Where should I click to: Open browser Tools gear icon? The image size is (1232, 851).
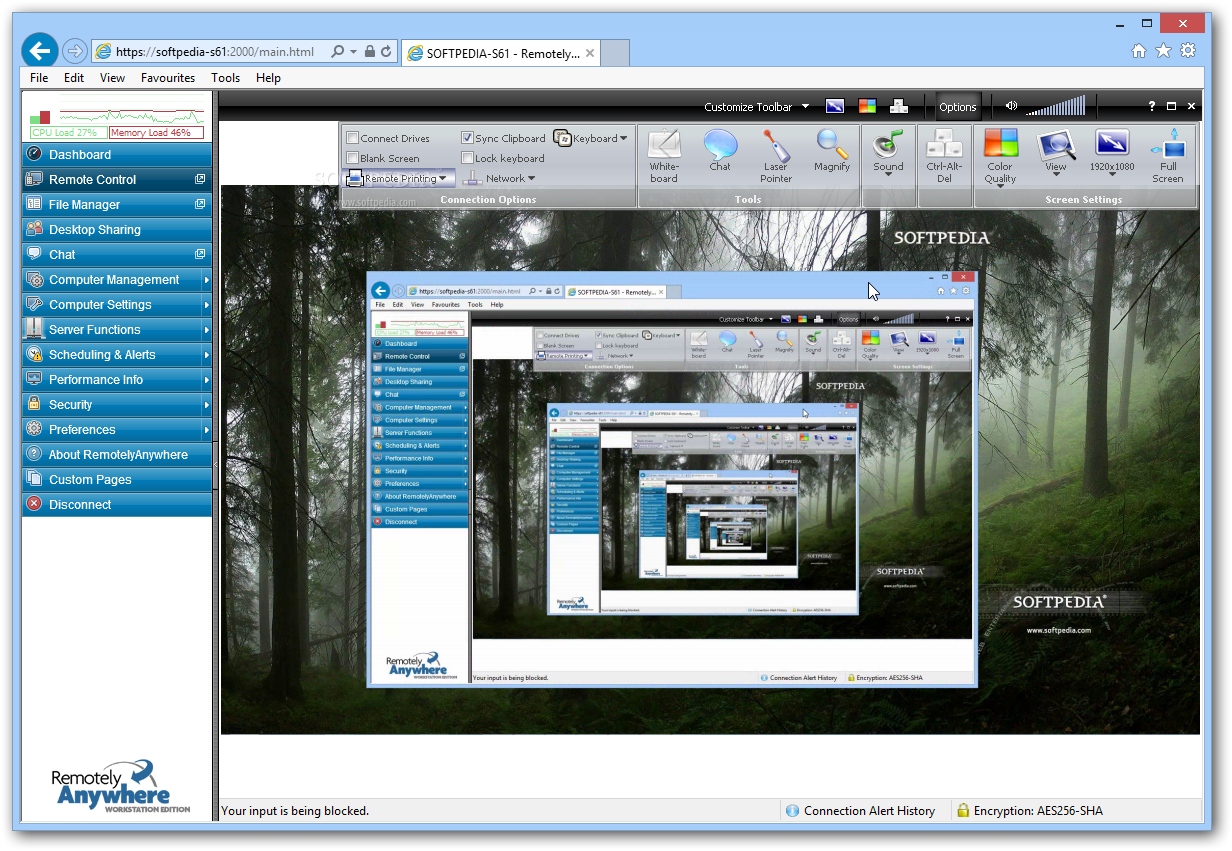pos(1188,51)
